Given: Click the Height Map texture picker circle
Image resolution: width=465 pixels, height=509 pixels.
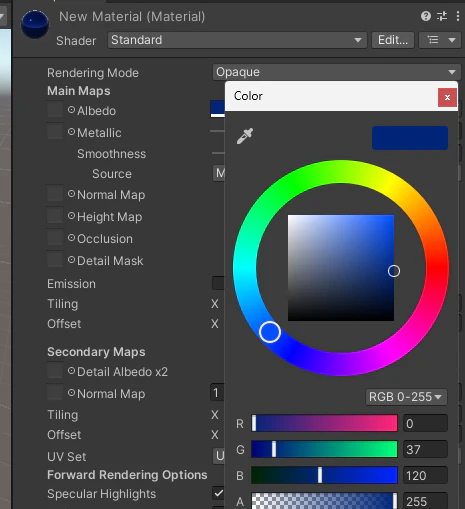Looking at the screenshot, I should (x=71, y=216).
